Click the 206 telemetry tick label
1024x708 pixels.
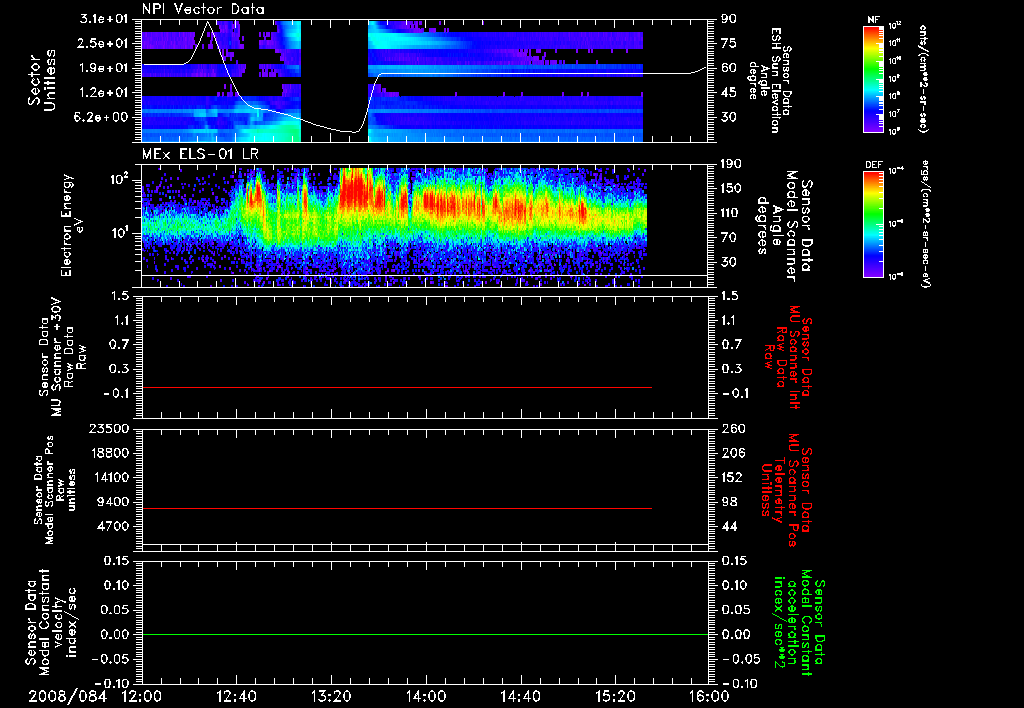point(731,453)
